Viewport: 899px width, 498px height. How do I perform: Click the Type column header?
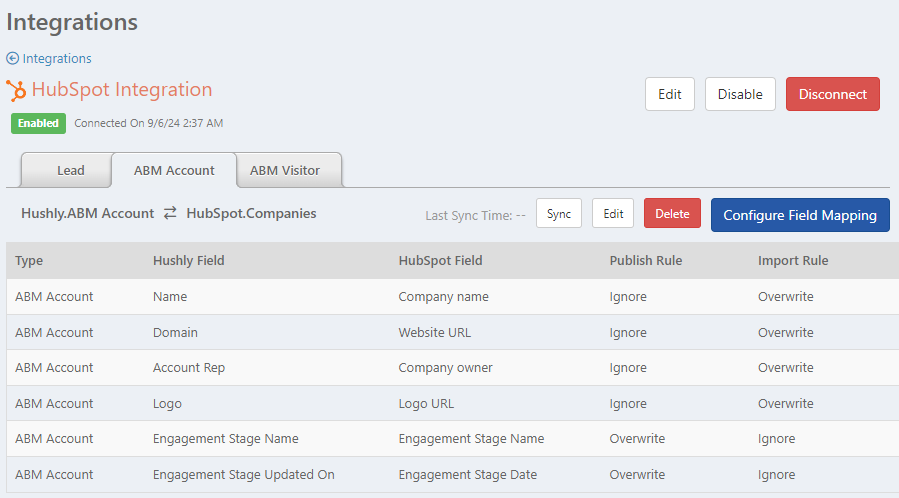coord(29,261)
